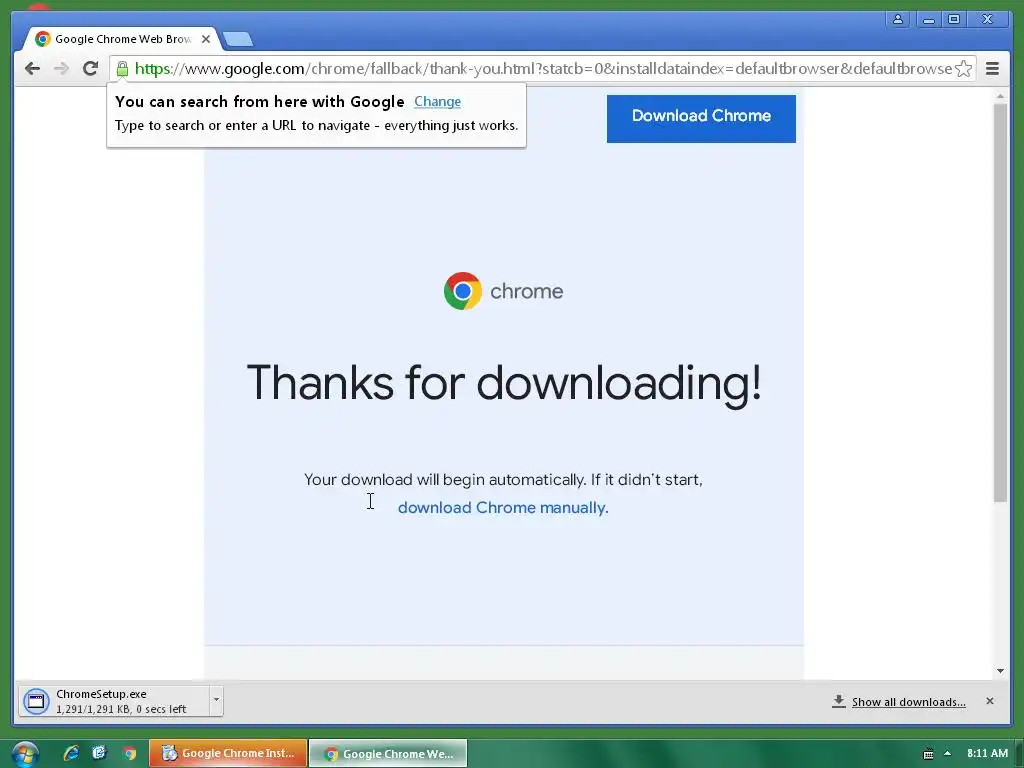This screenshot has width=1024, height=768.
Task: Click the ChromeSetup.exe file icon
Action: click(36, 701)
